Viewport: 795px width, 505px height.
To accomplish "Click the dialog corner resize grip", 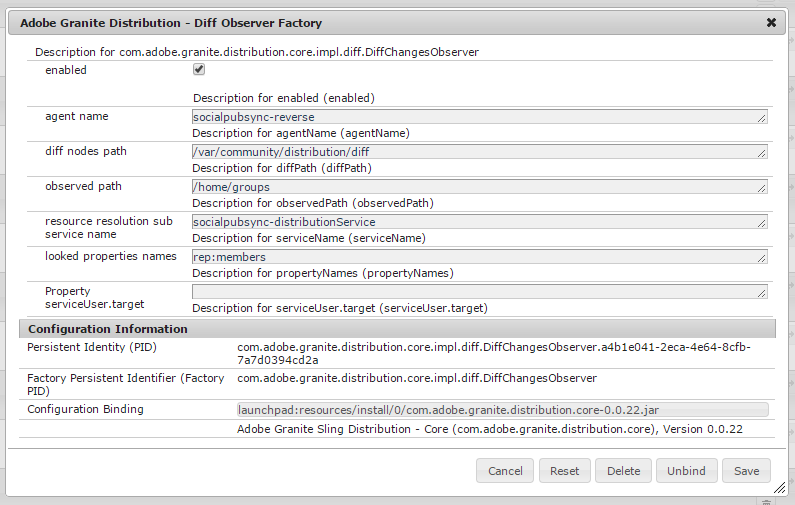I will [780, 488].
